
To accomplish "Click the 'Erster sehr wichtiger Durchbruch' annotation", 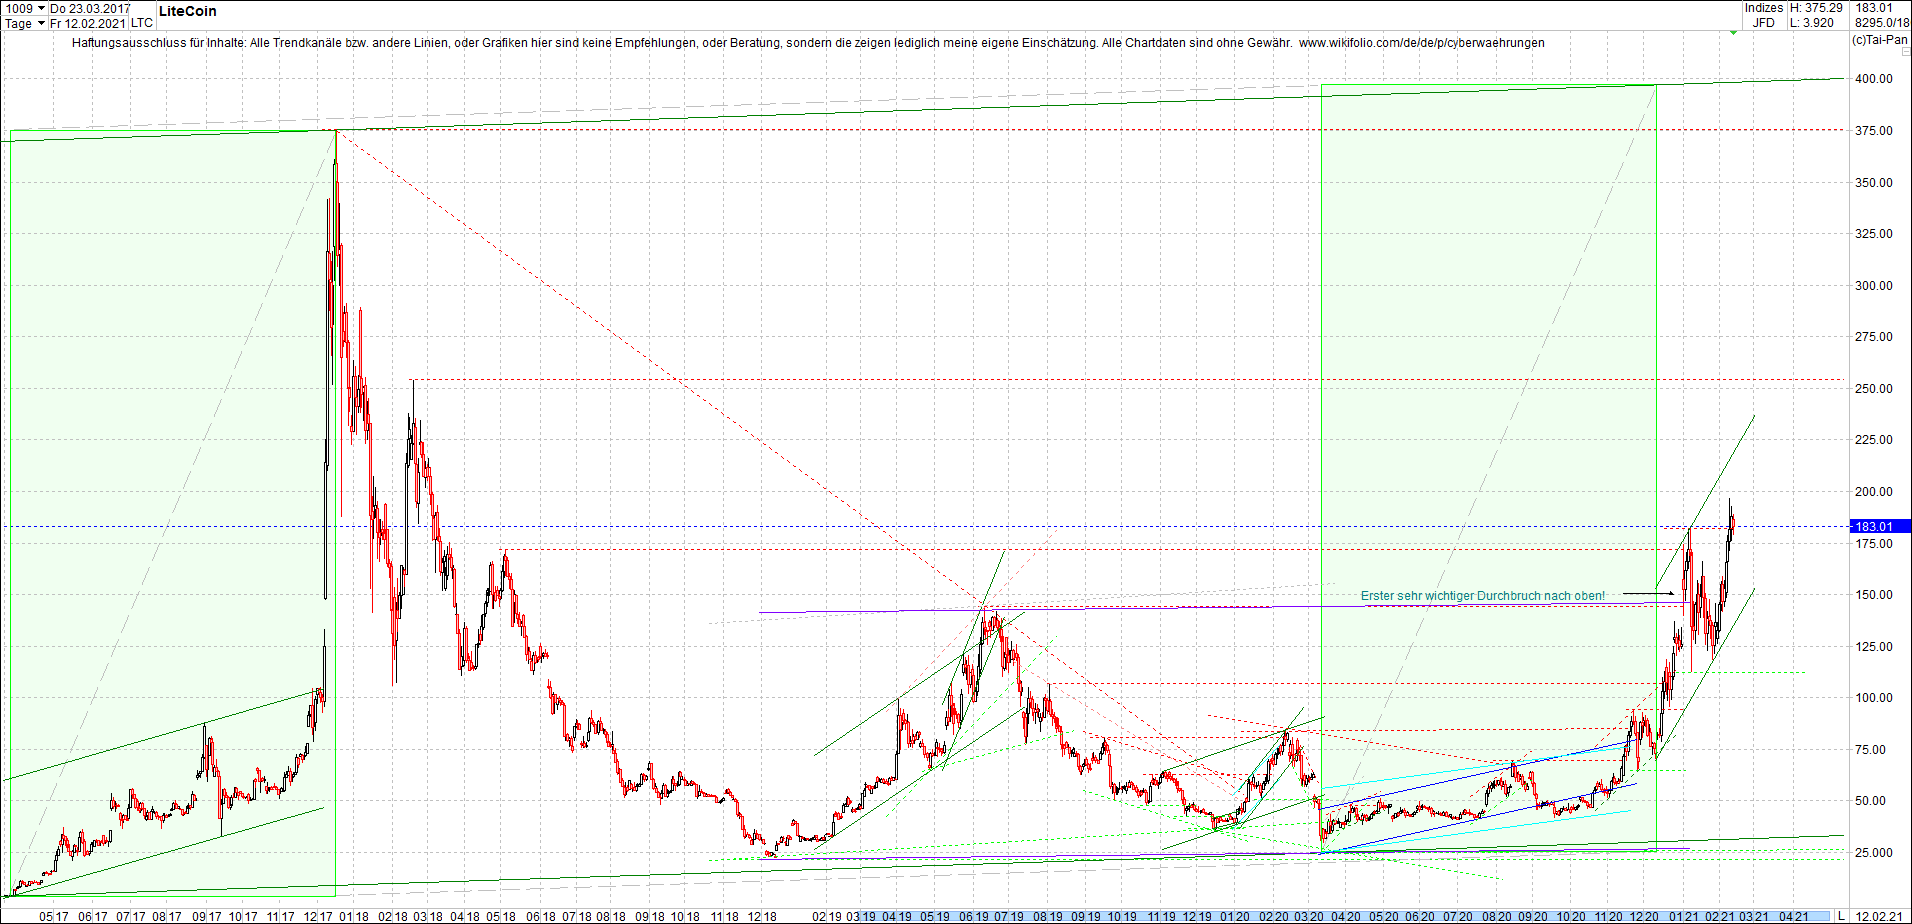I will (x=1482, y=596).
